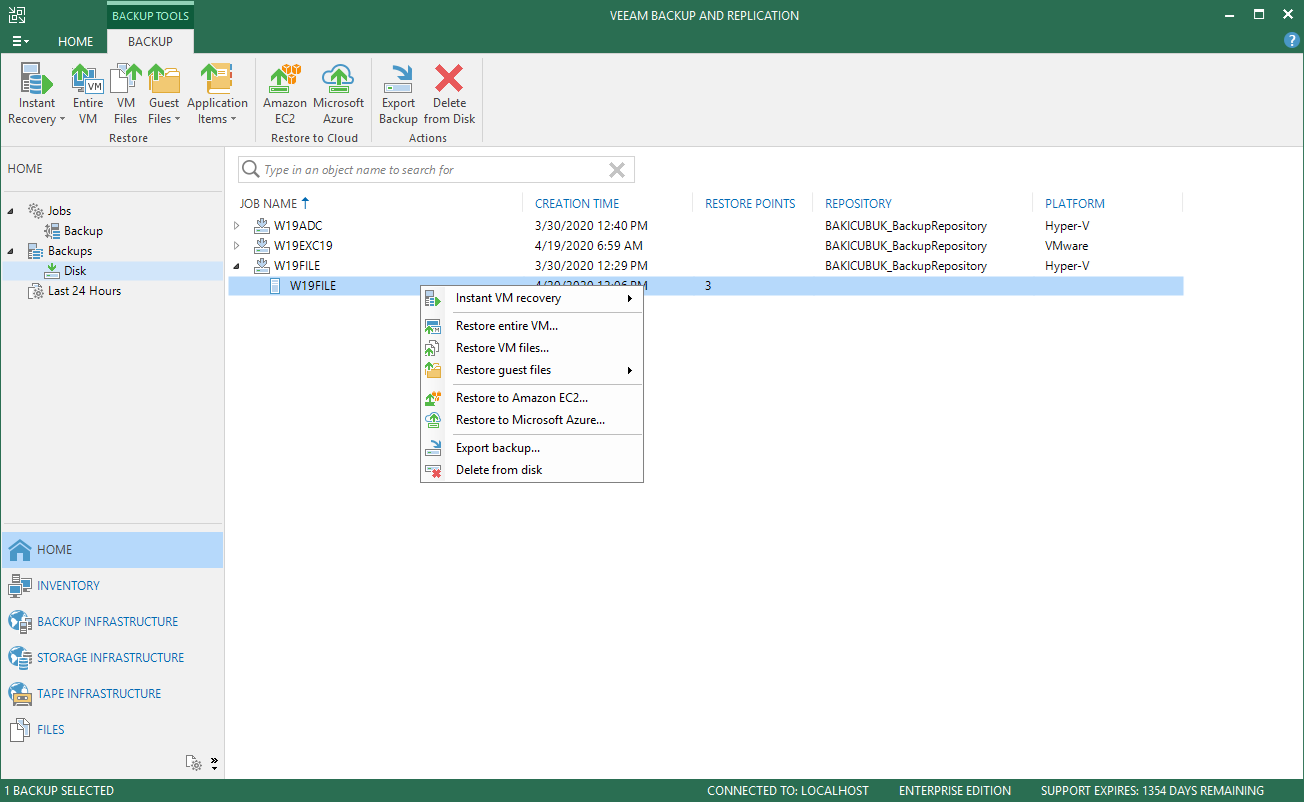This screenshot has width=1304, height=802.
Task: Clear search with the X icon
Action: tap(617, 170)
